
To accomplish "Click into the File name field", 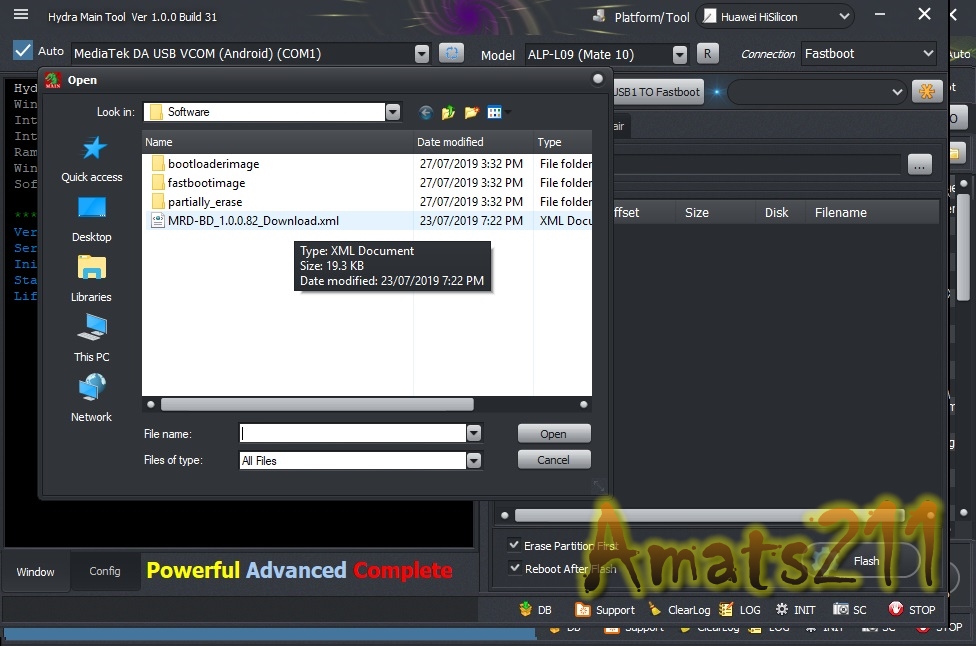I will coord(353,433).
